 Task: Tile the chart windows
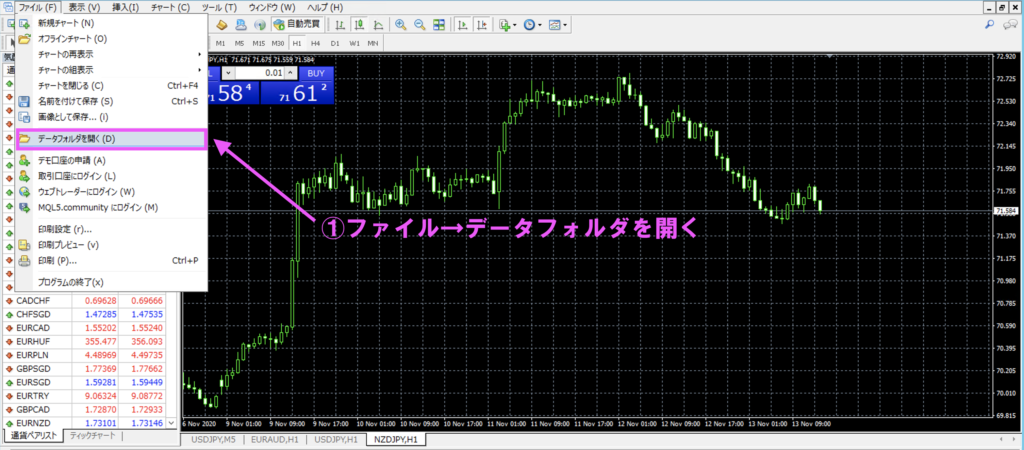tap(439, 25)
